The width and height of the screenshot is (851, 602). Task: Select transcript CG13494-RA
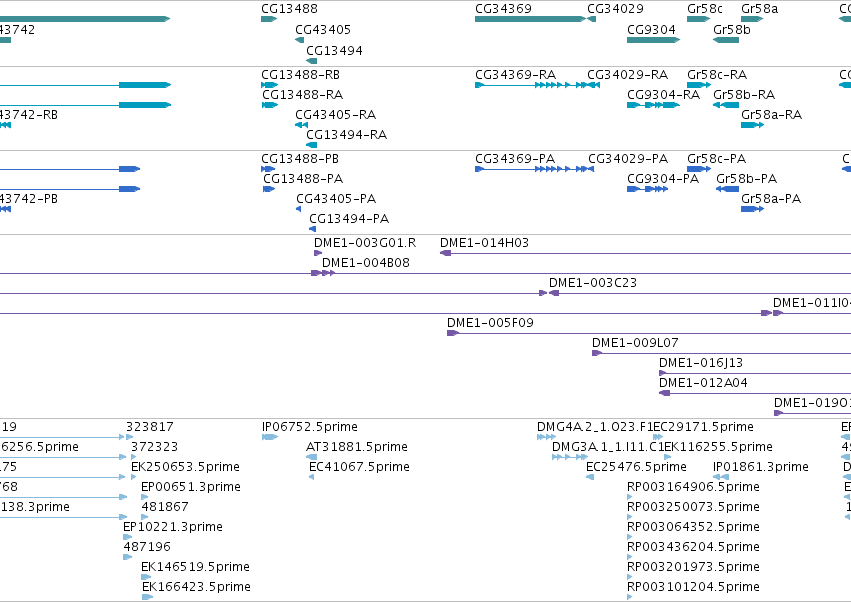tap(346, 135)
